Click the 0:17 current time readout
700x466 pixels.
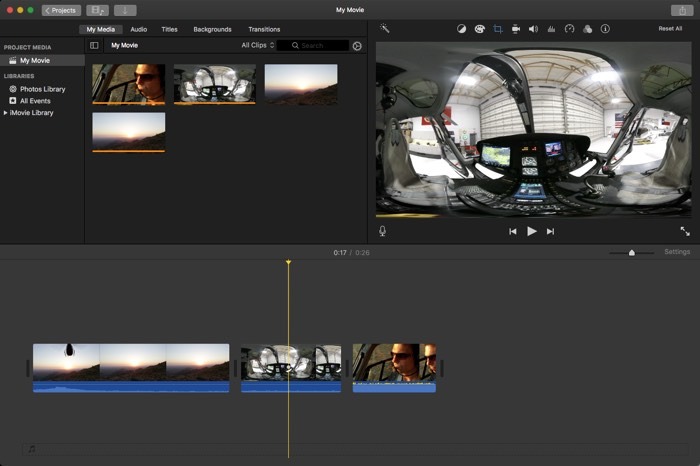click(340, 253)
